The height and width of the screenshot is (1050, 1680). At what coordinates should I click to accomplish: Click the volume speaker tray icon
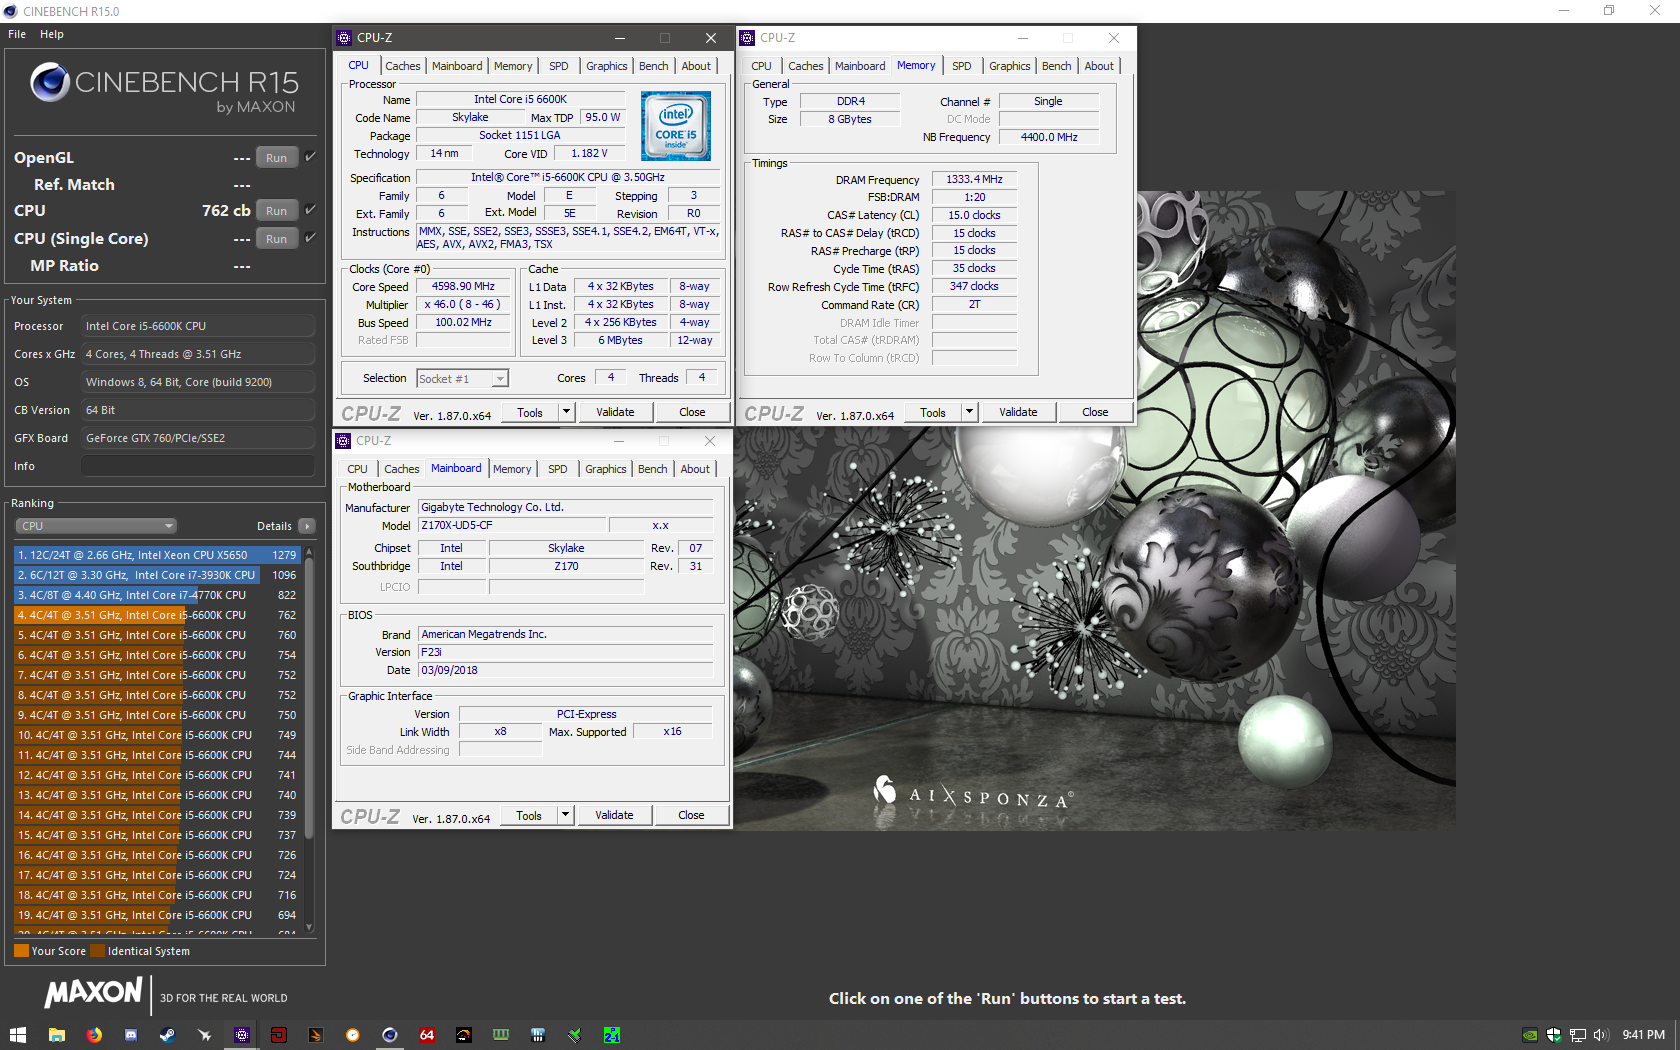point(1601,1035)
